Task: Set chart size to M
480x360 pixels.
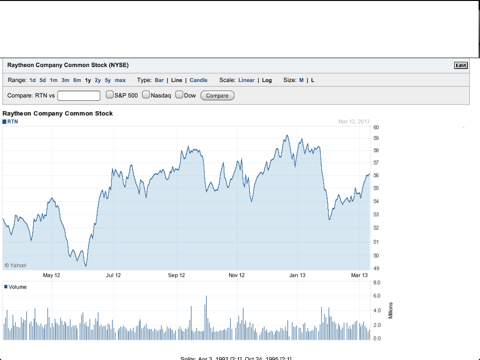Action: pos(301,80)
